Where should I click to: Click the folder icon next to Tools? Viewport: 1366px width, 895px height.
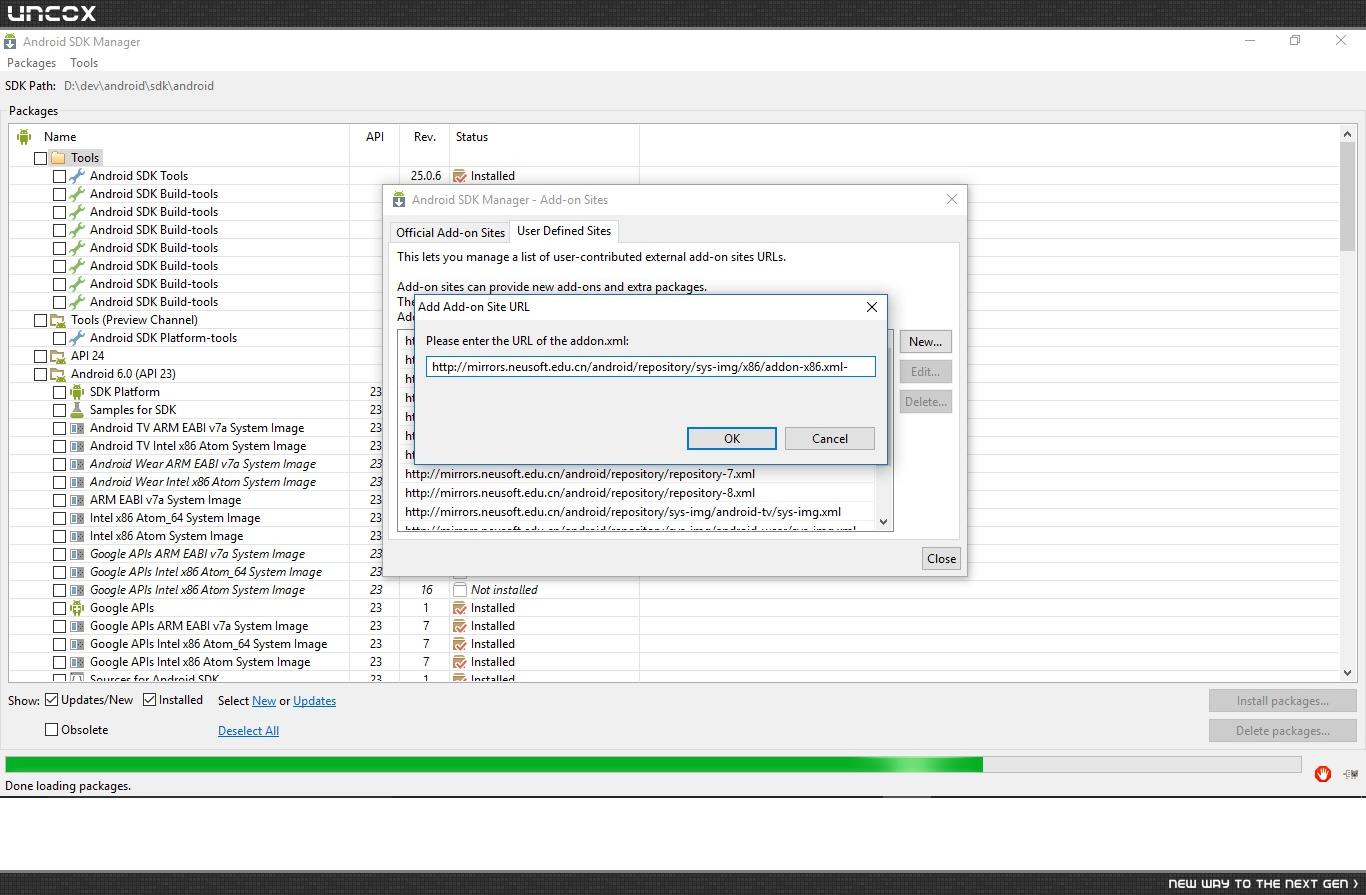[58, 158]
